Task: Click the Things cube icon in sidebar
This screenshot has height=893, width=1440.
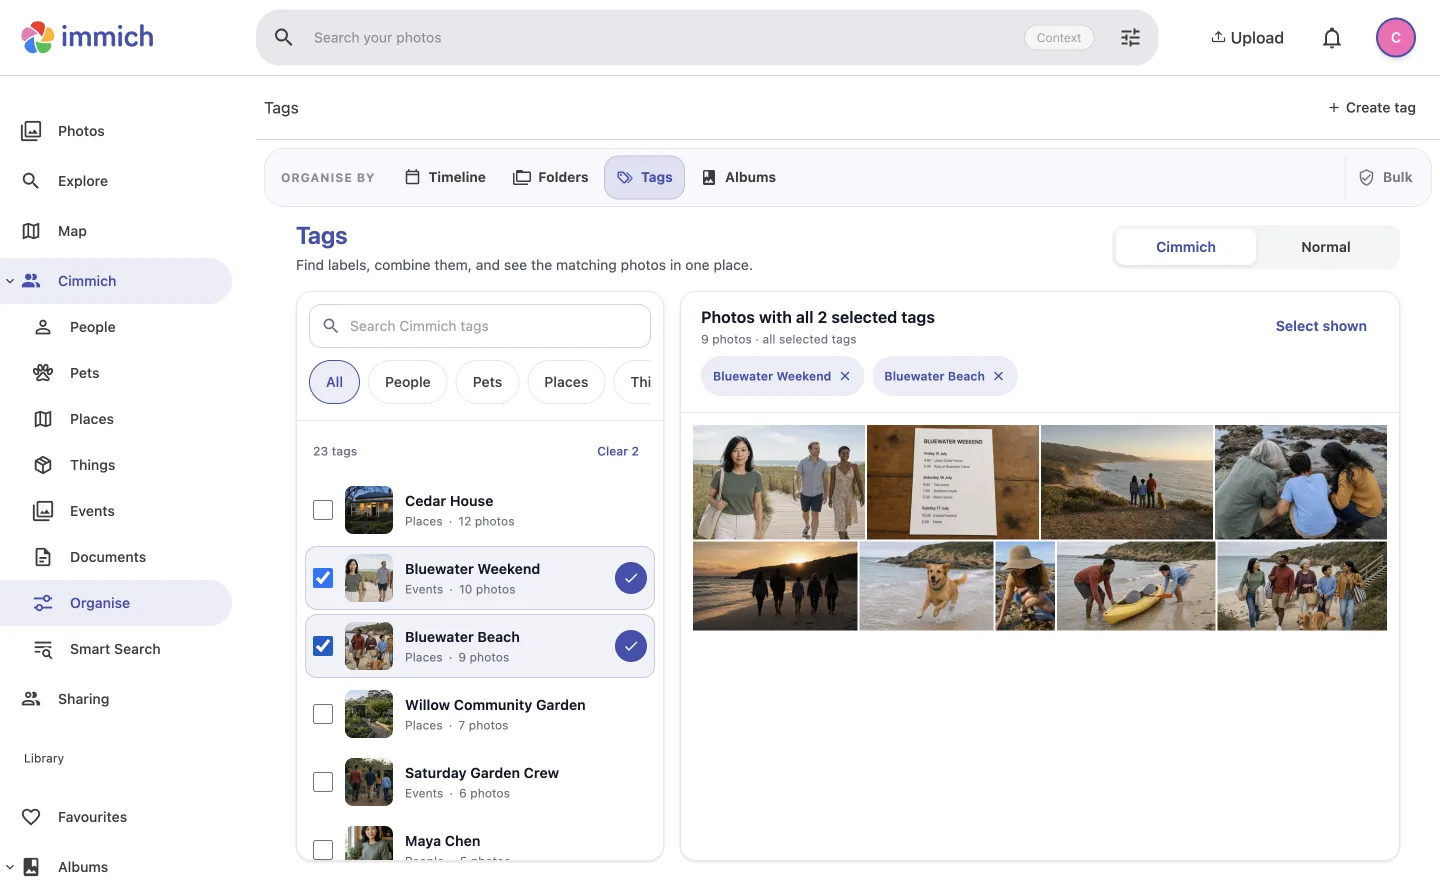Action: [43, 465]
